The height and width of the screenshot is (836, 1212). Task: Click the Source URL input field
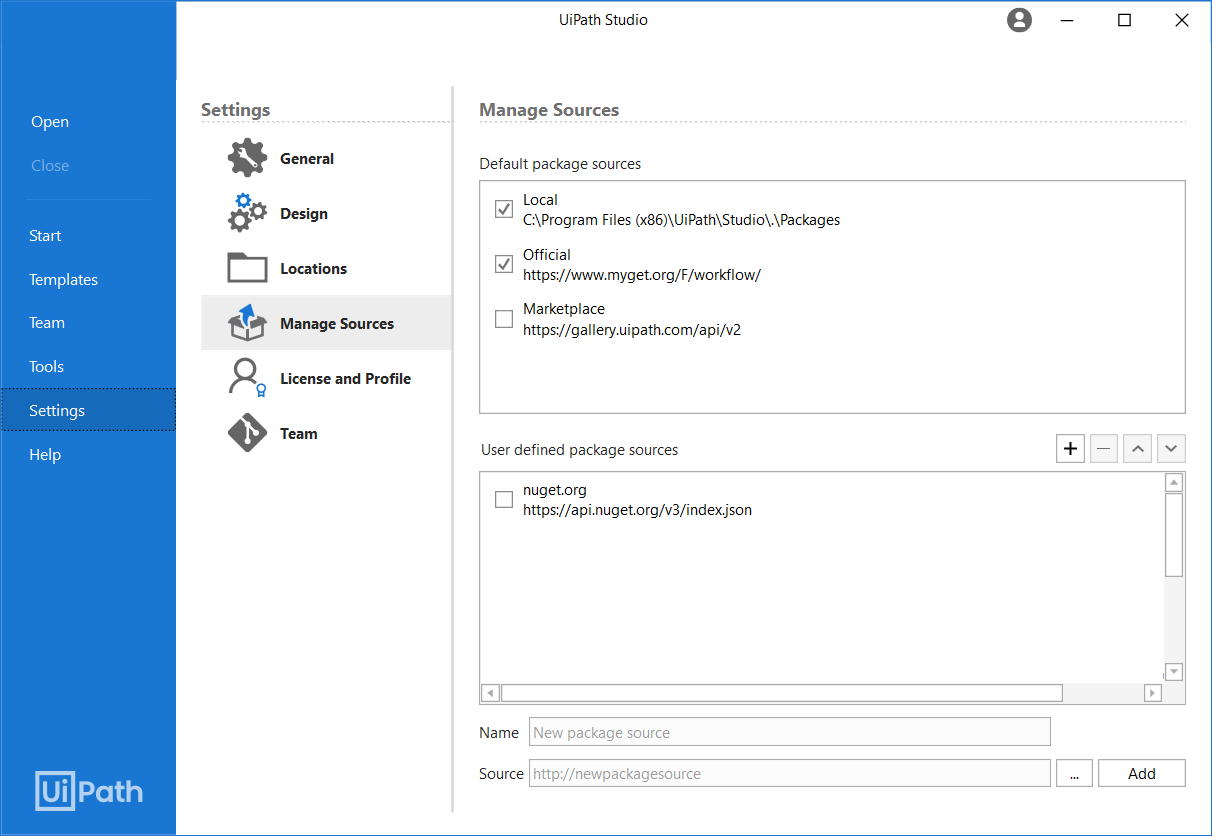tap(790, 773)
